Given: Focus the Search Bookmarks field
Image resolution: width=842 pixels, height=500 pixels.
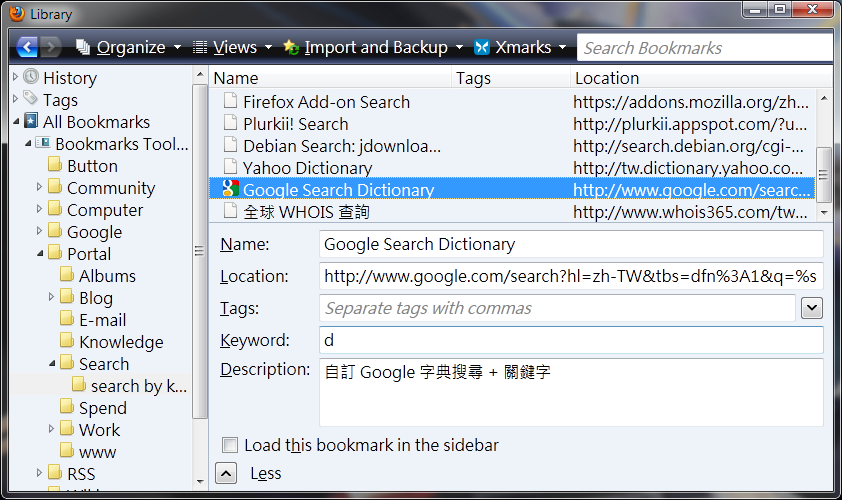Looking at the screenshot, I should pyautogui.click(x=705, y=48).
